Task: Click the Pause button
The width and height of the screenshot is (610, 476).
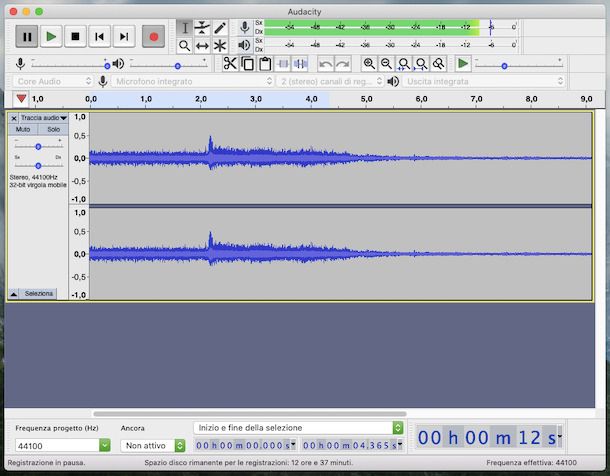Action: [27, 37]
